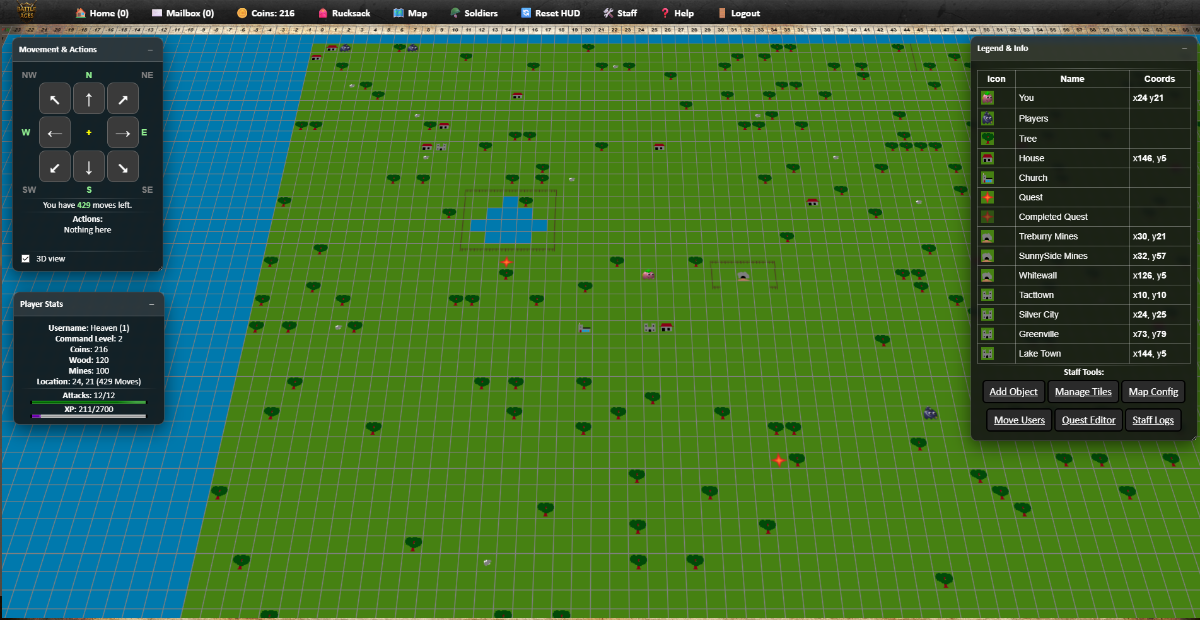Move north with the up arrow

pos(89,98)
